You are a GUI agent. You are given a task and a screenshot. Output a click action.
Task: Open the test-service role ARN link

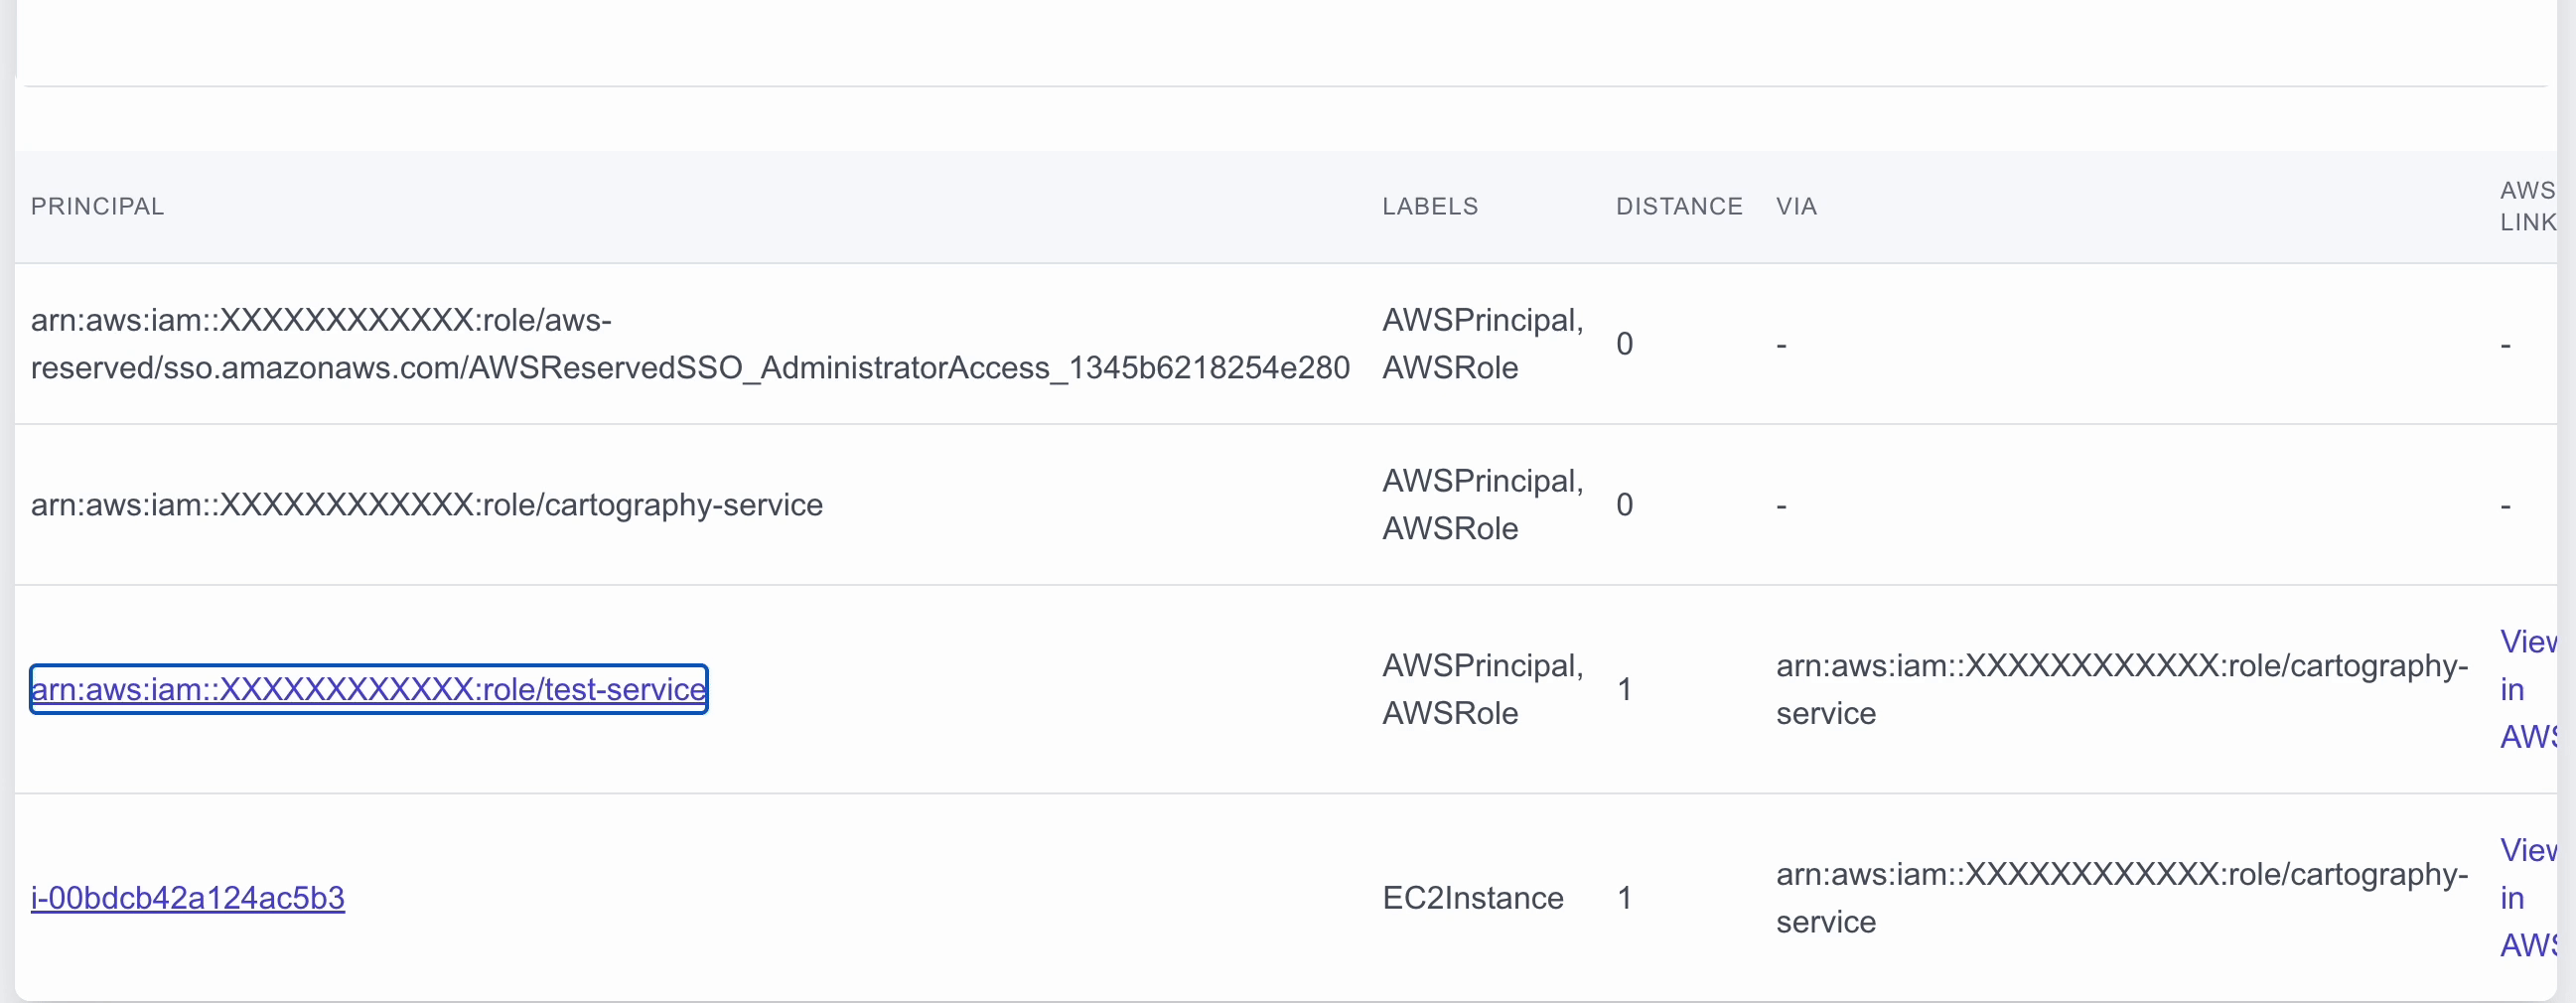click(368, 689)
